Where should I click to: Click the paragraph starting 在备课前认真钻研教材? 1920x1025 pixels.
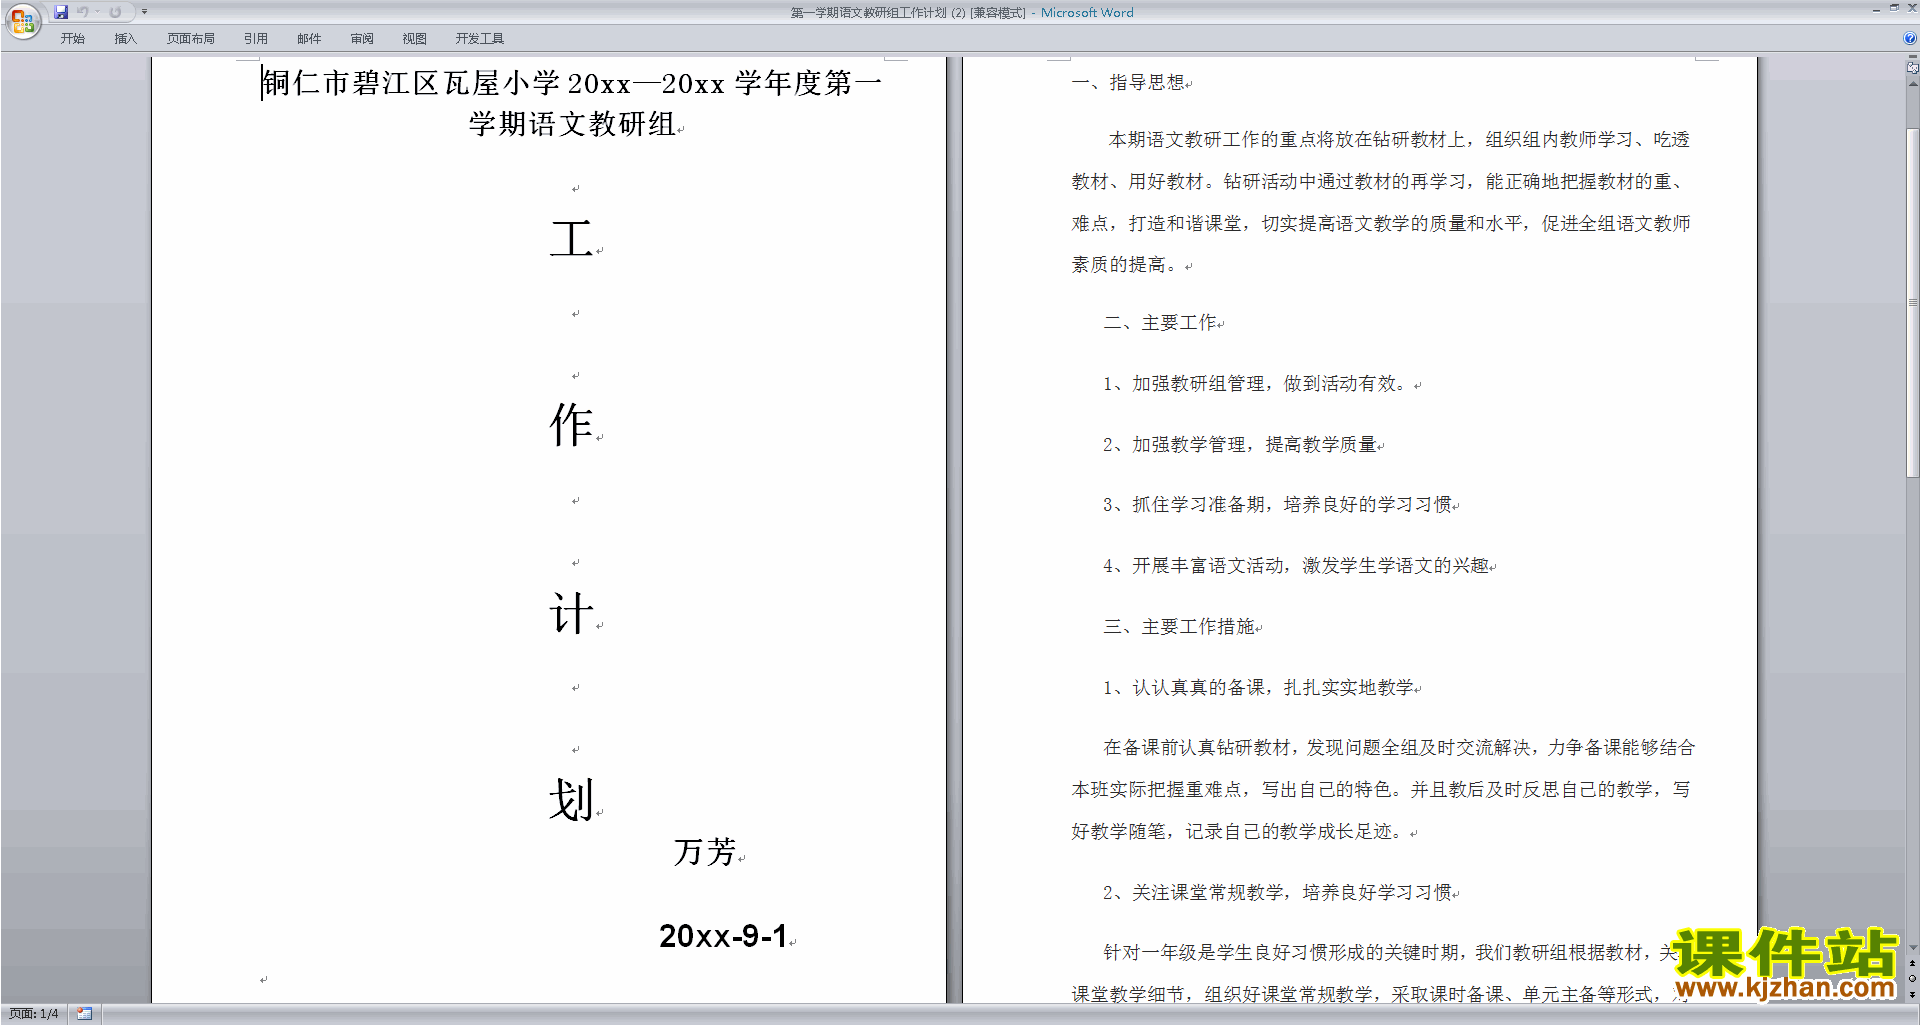1384,790
